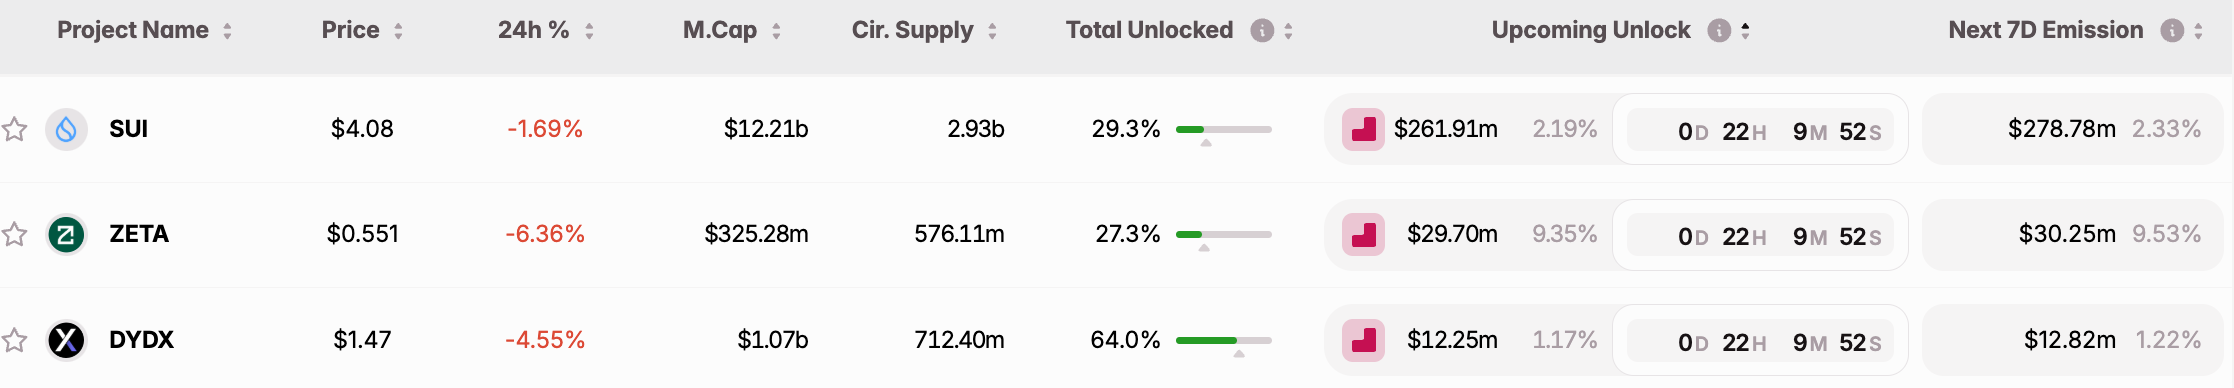The width and height of the screenshot is (2234, 388).
Task: Sort by 24h % change arrows
Action: coord(589,31)
